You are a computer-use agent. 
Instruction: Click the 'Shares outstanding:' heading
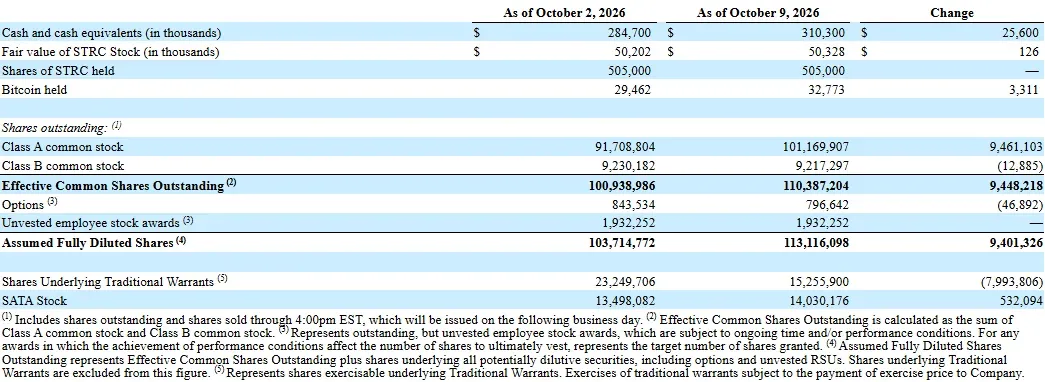(55, 127)
